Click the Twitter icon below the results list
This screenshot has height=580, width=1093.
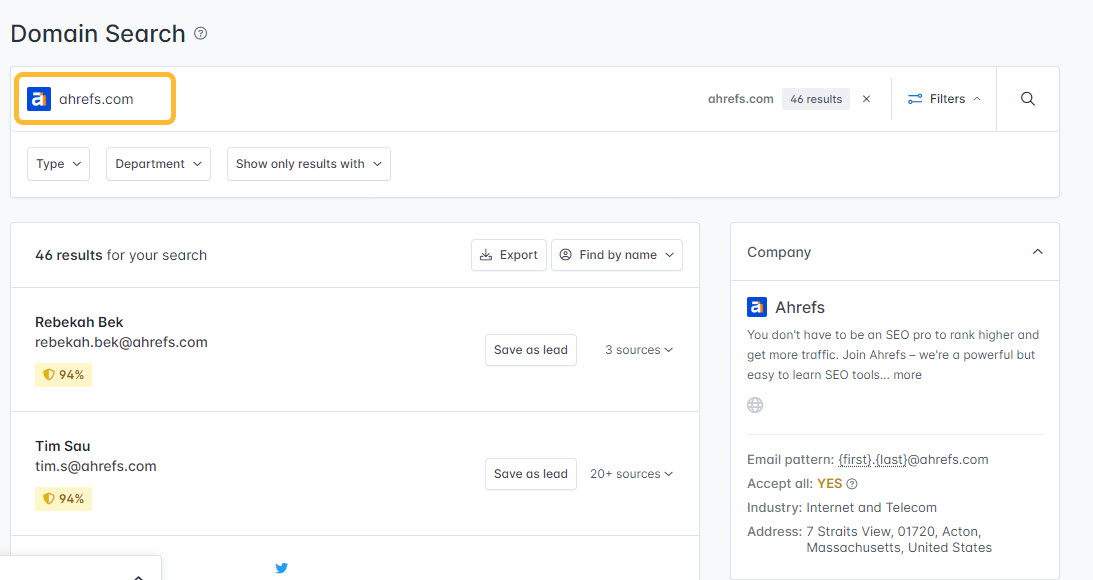tap(281, 567)
